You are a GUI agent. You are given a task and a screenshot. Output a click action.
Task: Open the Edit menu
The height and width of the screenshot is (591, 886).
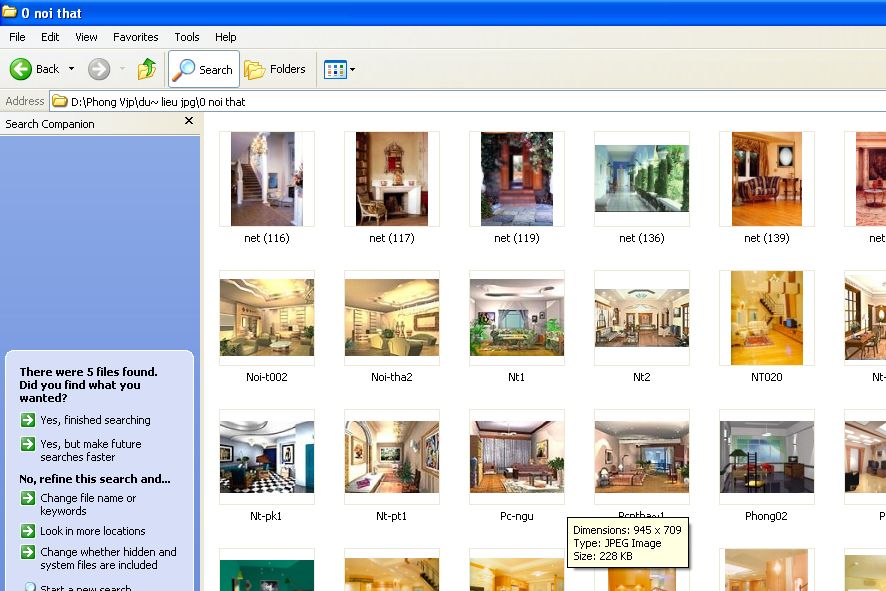point(50,37)
